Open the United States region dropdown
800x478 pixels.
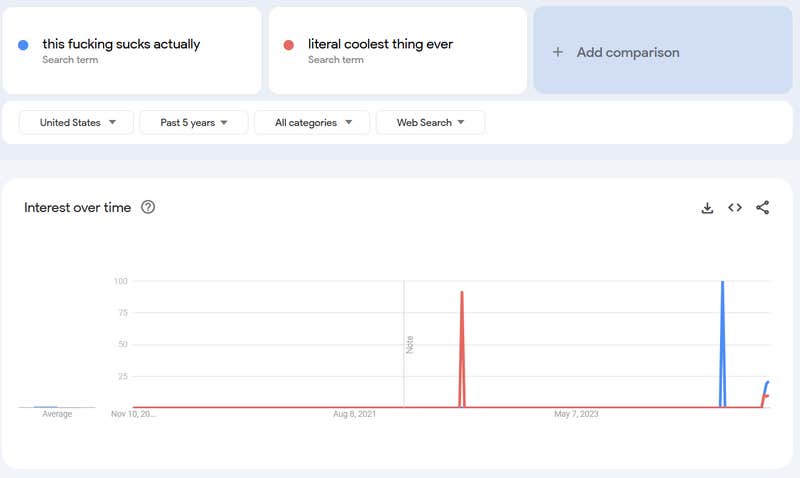pyautogui.click(x=76, y=122)
